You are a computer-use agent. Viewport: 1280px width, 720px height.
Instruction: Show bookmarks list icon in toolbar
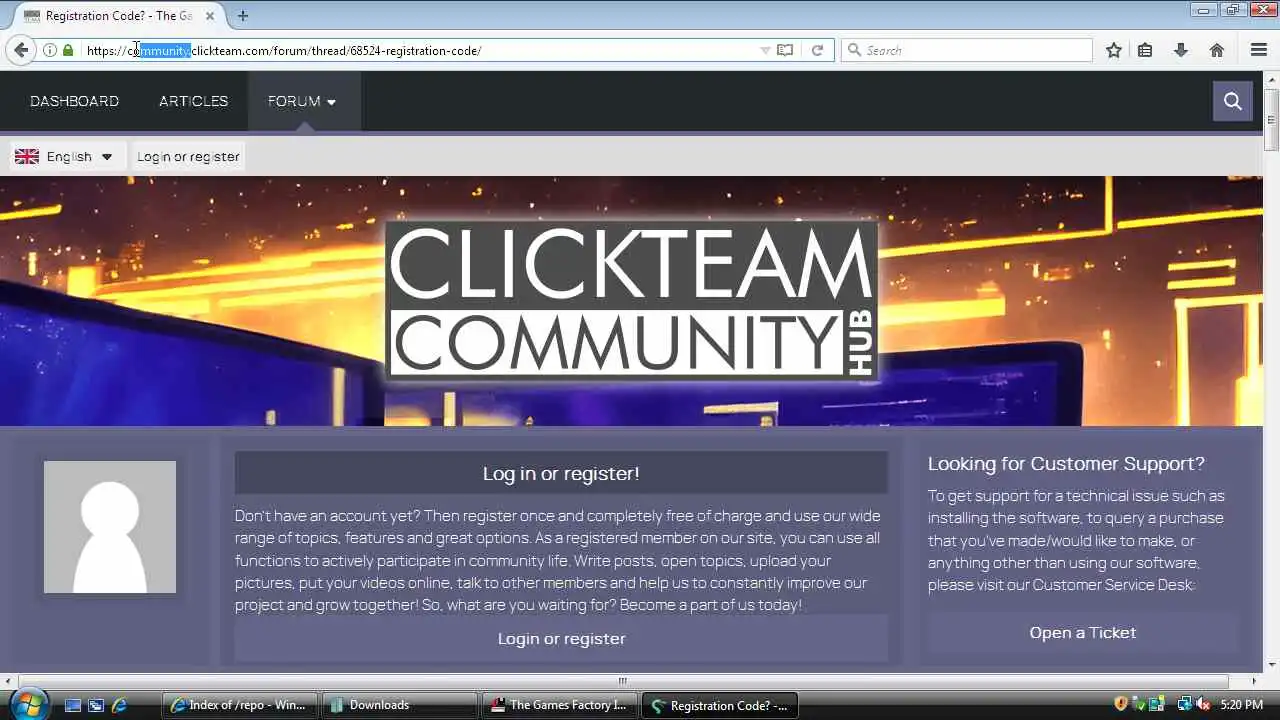tap(1146, 50)
